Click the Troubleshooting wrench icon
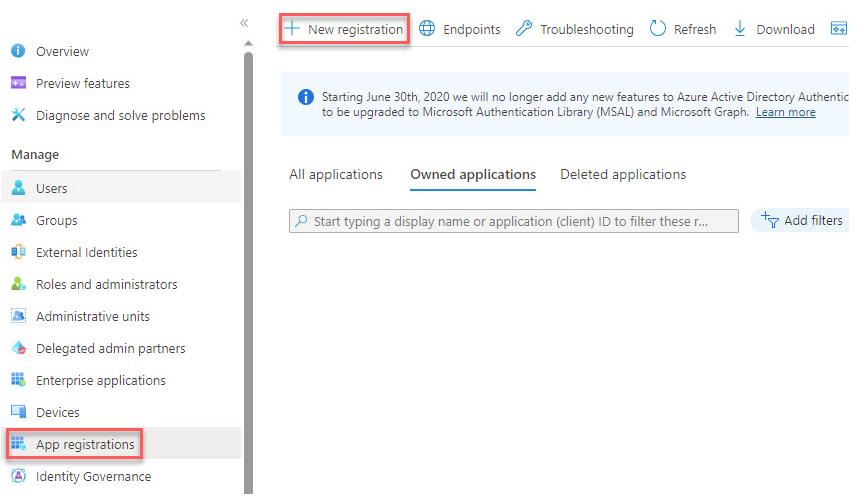 click(x=524, y=28)
